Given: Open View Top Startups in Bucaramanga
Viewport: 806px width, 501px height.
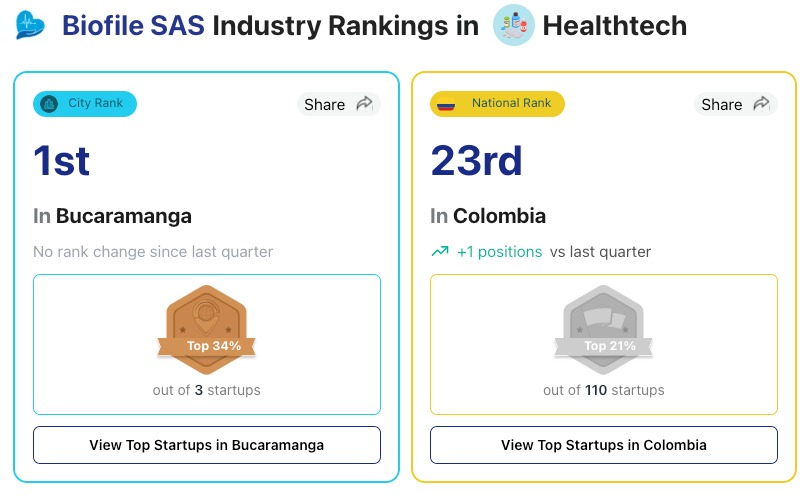Looking at the screenshot, I should point(207,445).
